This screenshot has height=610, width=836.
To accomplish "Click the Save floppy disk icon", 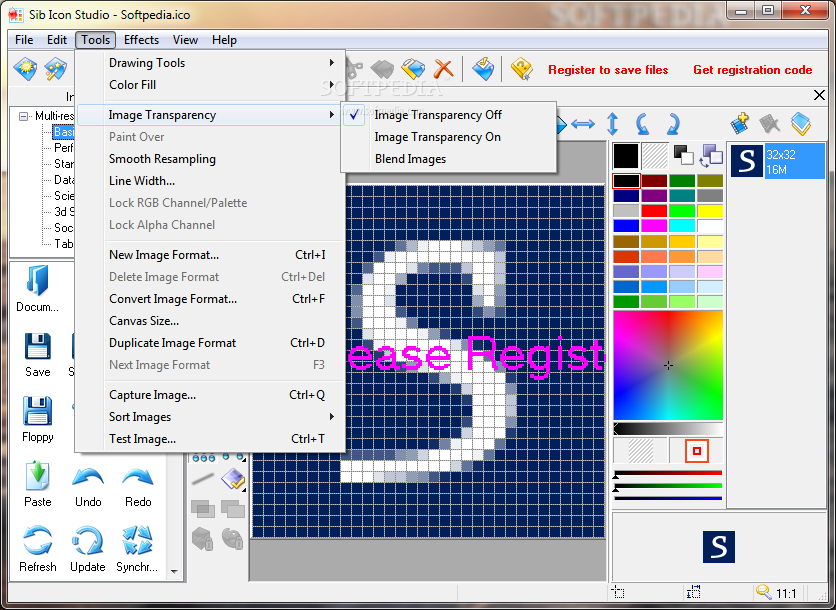I will click(x=38, y=347).
